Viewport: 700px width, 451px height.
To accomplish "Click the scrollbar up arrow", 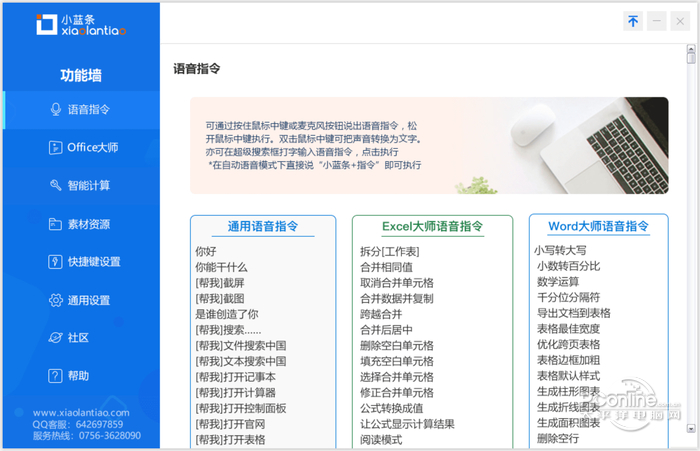I will pyautogui.click(x=691, y=48).
